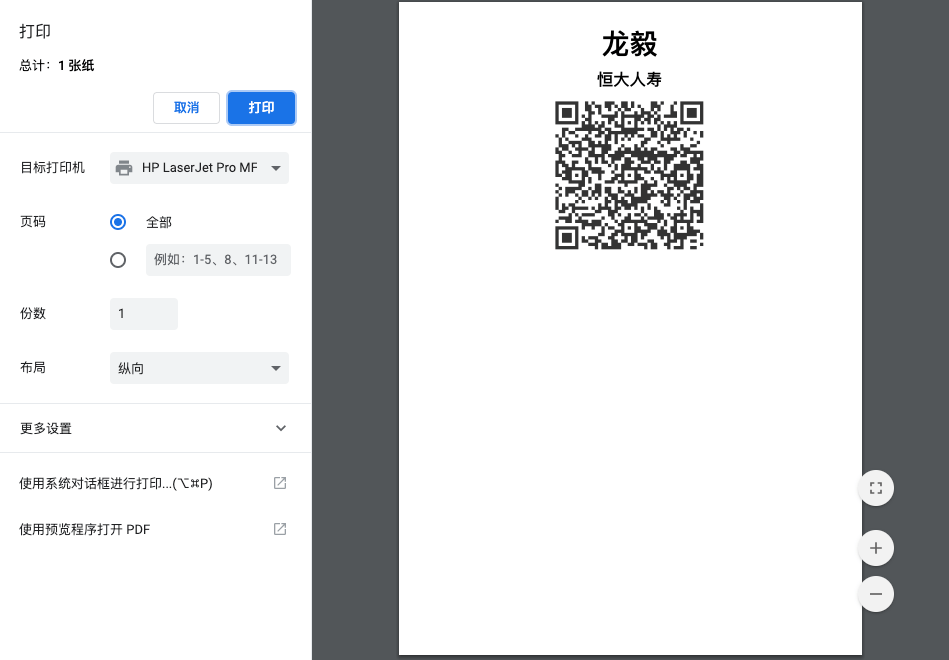Click the printer icon in destination field
The height and width of the screenshot is (660, 949).
(124, 168)
